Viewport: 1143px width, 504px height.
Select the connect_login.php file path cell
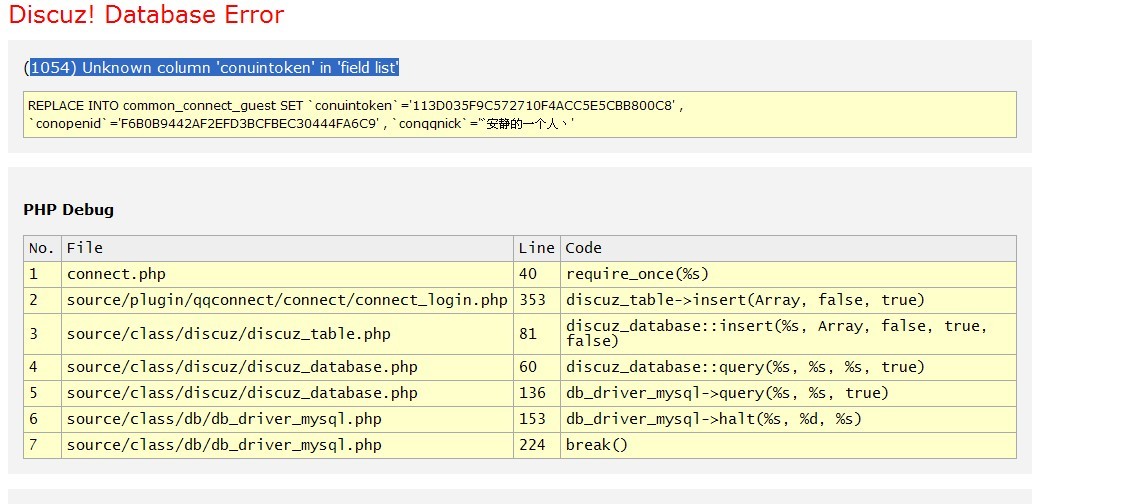287,300
